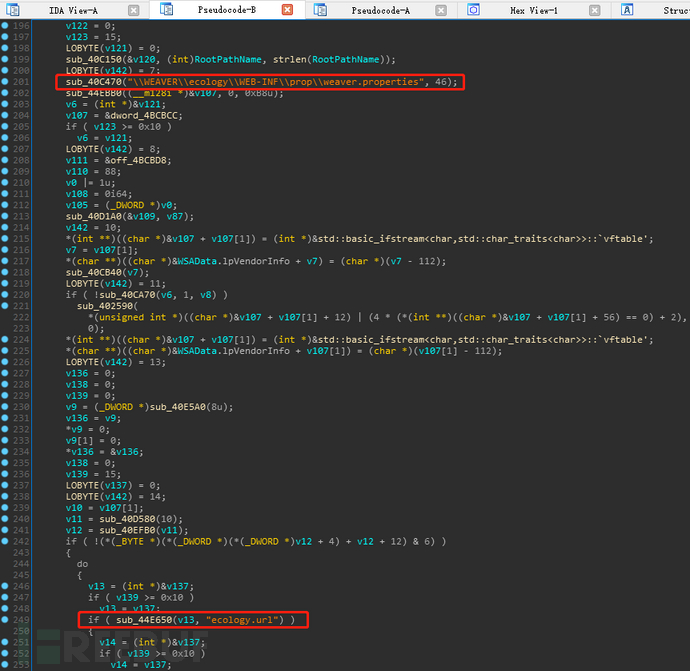Switch to the Pseudocode-A tab
The image size is (690, 671).
coord(380,10)
